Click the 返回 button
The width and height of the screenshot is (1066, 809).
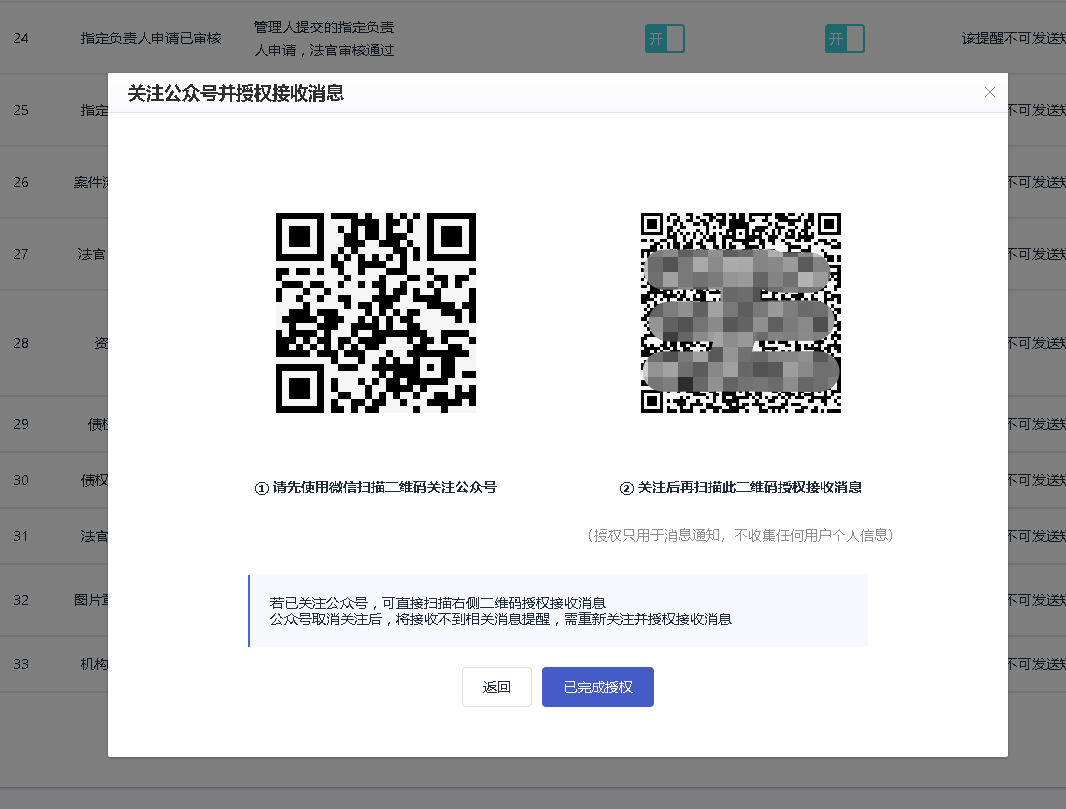[496, 687]
